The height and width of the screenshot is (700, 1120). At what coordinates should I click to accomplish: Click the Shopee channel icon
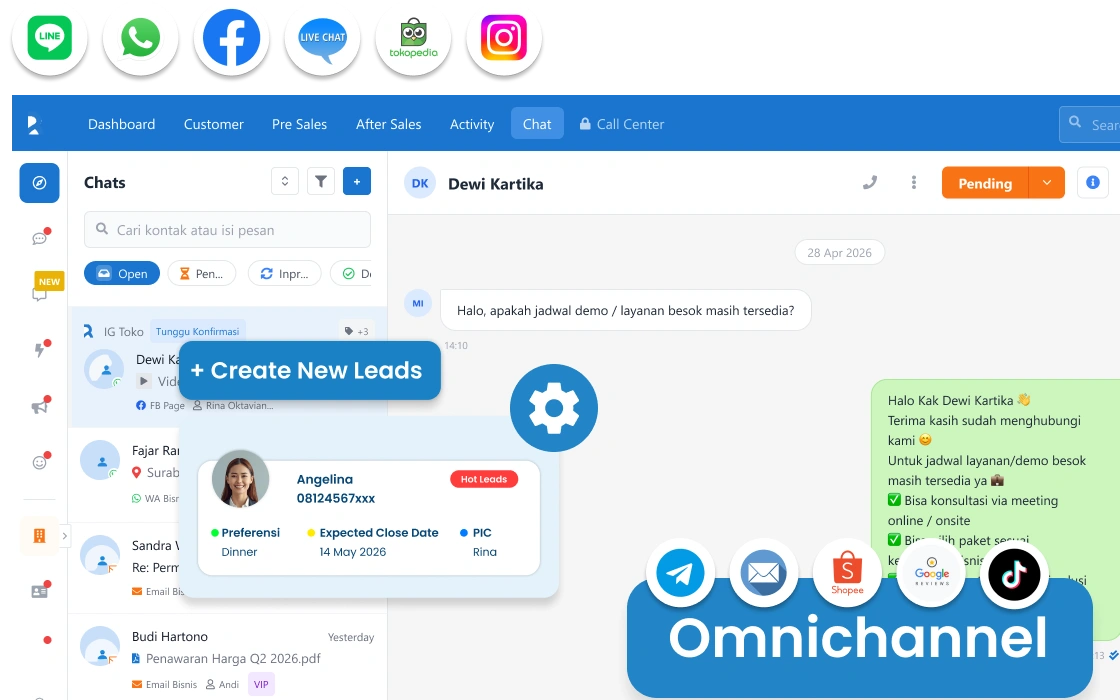click(x=847, y=573)
